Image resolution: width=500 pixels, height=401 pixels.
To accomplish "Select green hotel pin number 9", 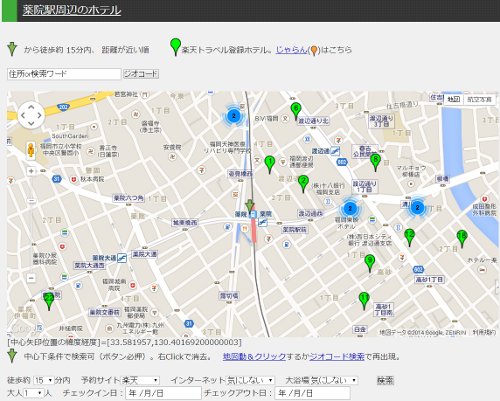I will click(x=370, y=263).
